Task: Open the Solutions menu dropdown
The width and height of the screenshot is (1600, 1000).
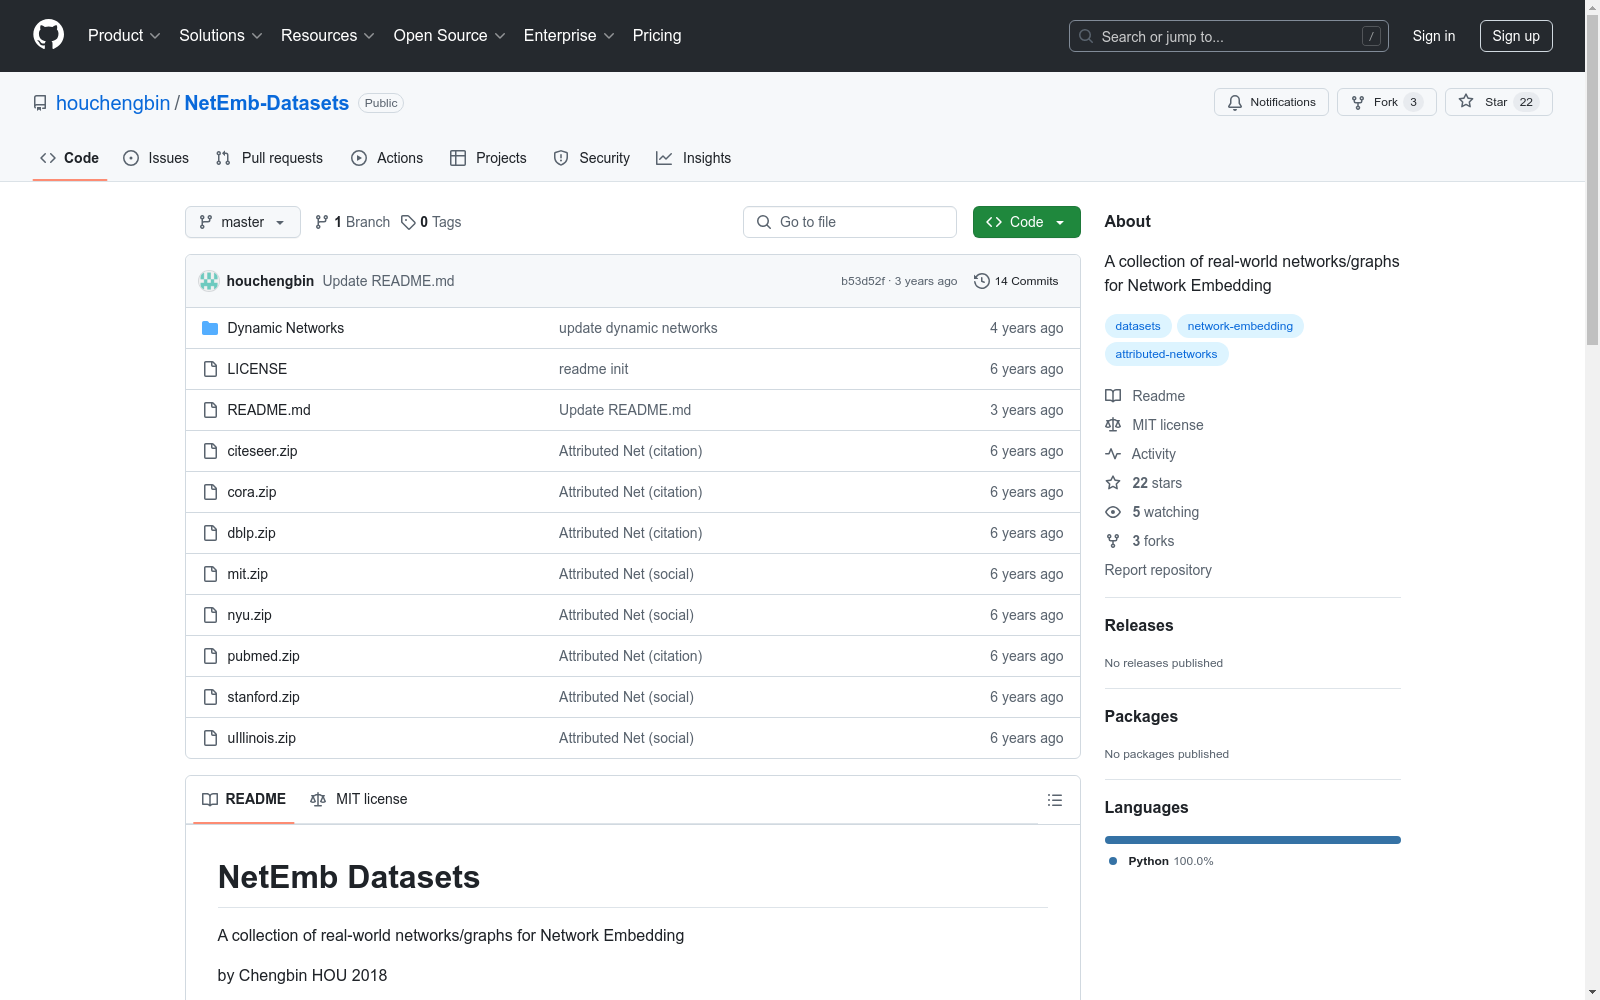Action: coord(221,35)
